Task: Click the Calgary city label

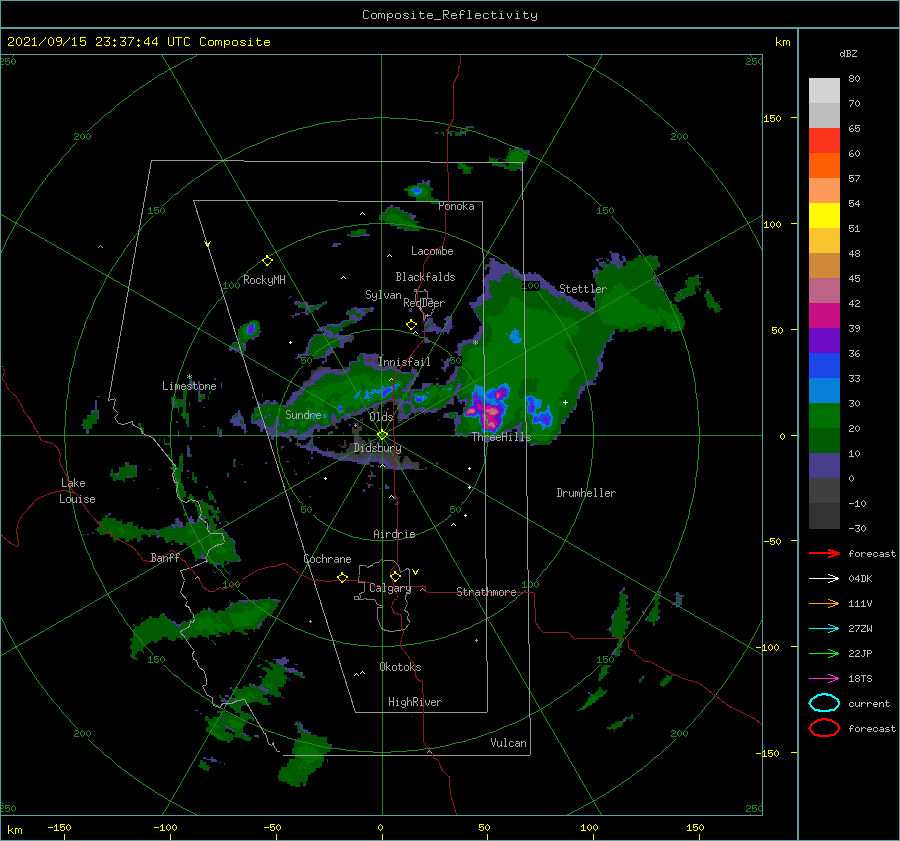Action: 390,588
